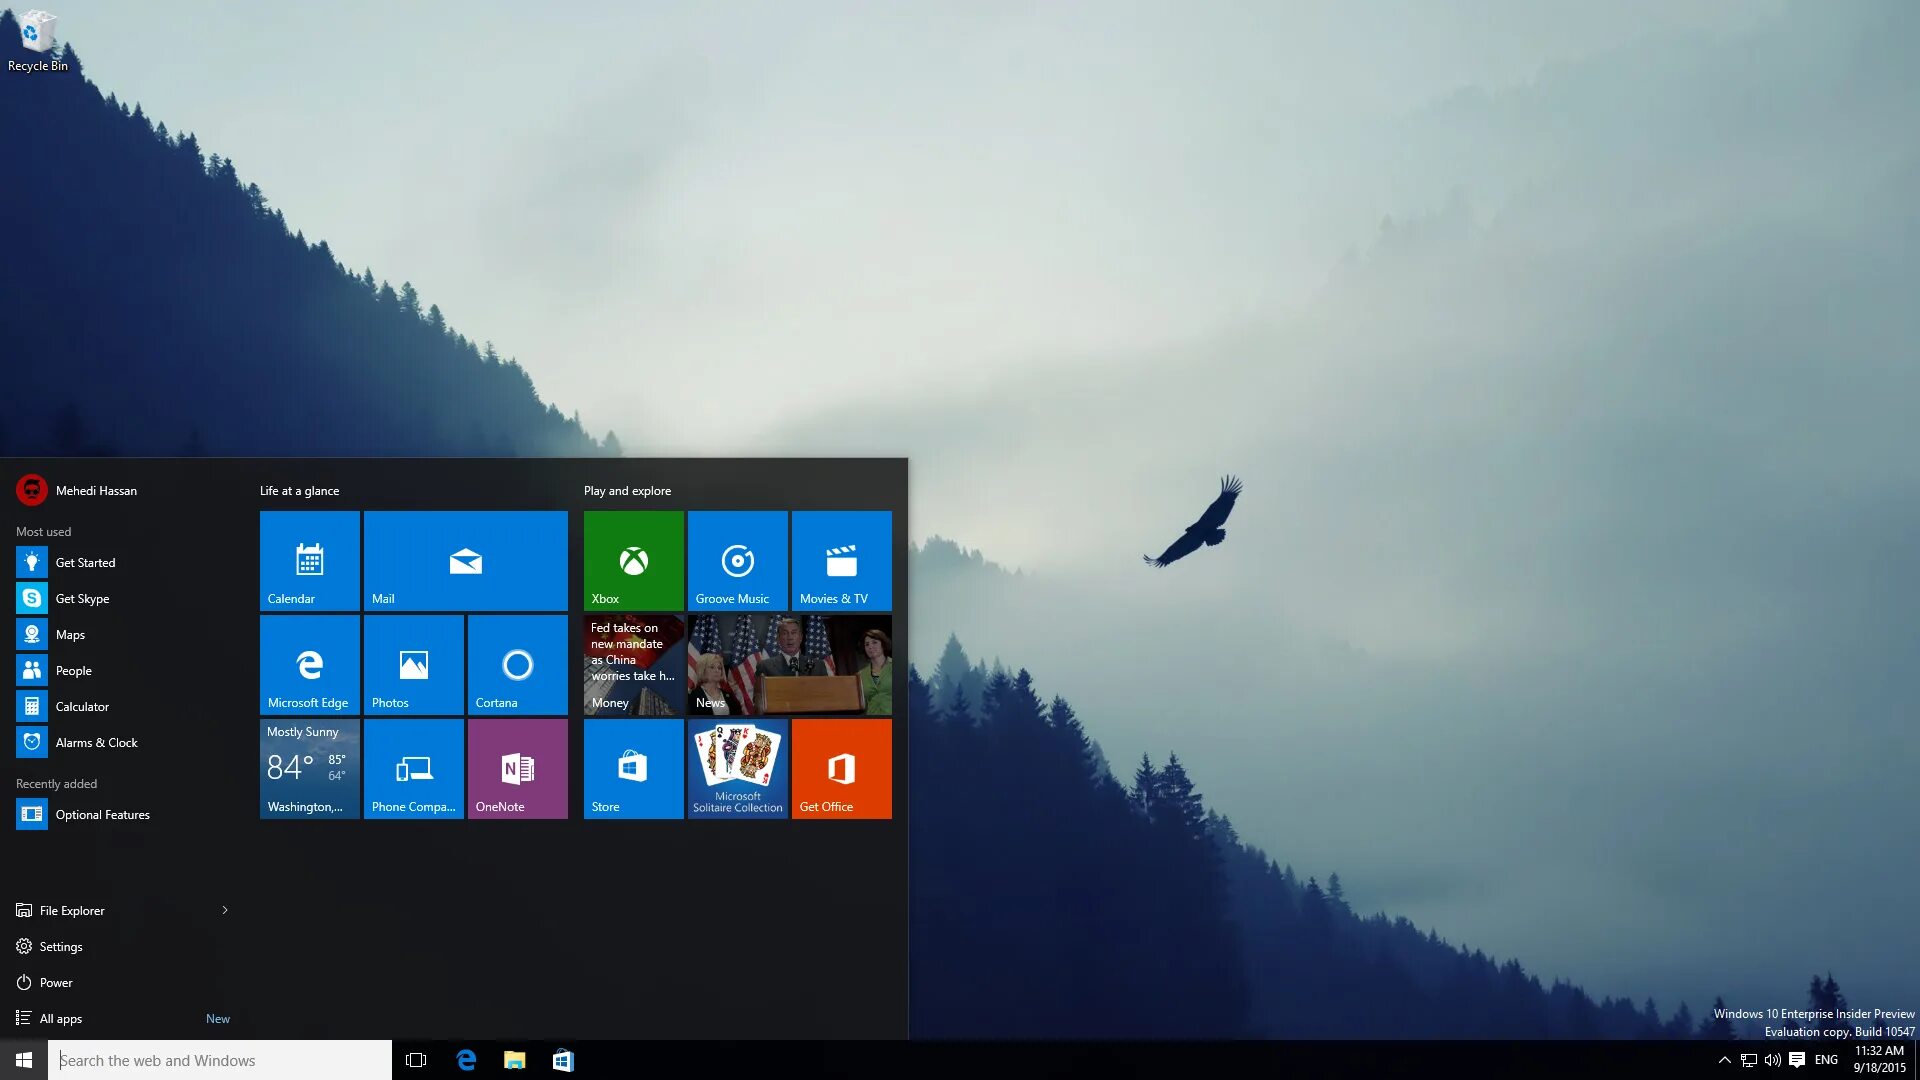The image size is (1920, 1080).
Task: Expand File Explorer in Start menu
Action: [x=223, y=910]
